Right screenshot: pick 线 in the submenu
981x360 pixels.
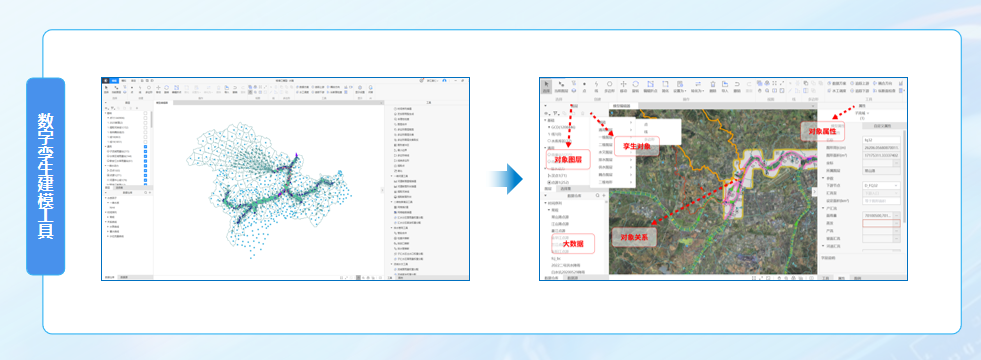(x=646, y=131)
